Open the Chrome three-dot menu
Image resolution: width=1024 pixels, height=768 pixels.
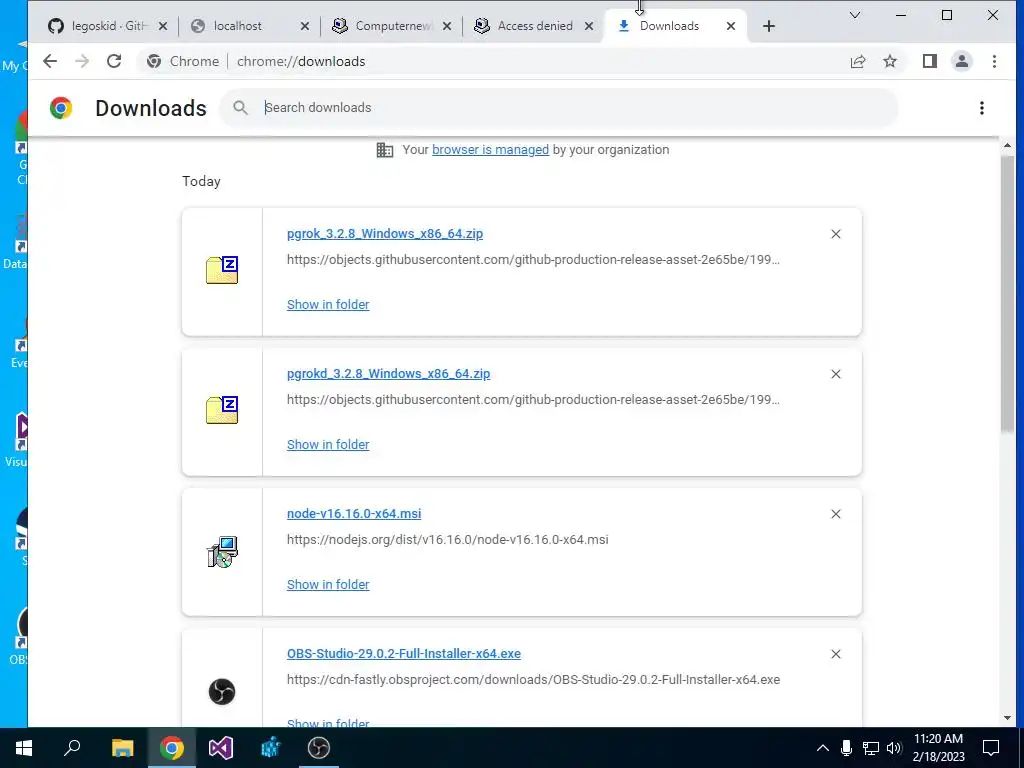click(x=994, y=61)
